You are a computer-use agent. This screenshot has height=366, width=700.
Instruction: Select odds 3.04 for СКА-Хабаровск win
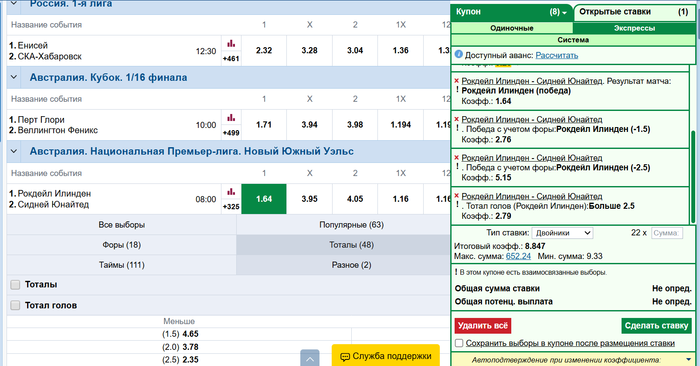pos(355,50)
